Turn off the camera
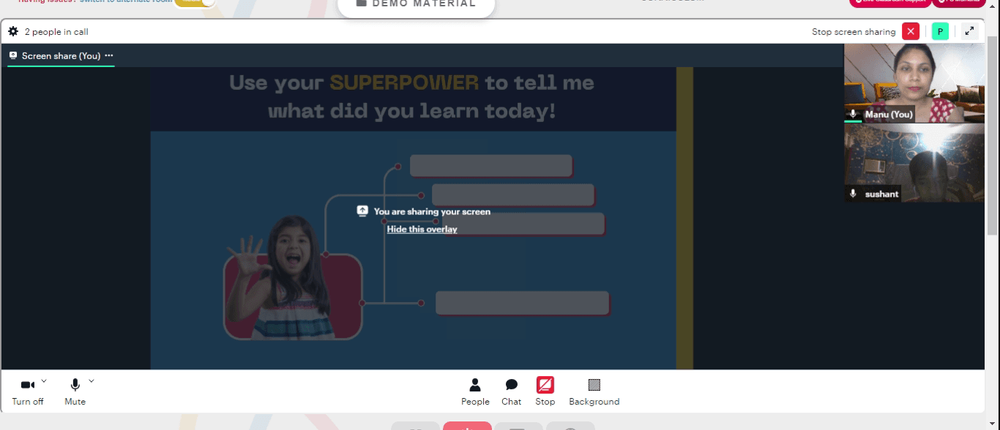Image resolution: width=1000 pixels, height=430 pixels. point(27,392)
